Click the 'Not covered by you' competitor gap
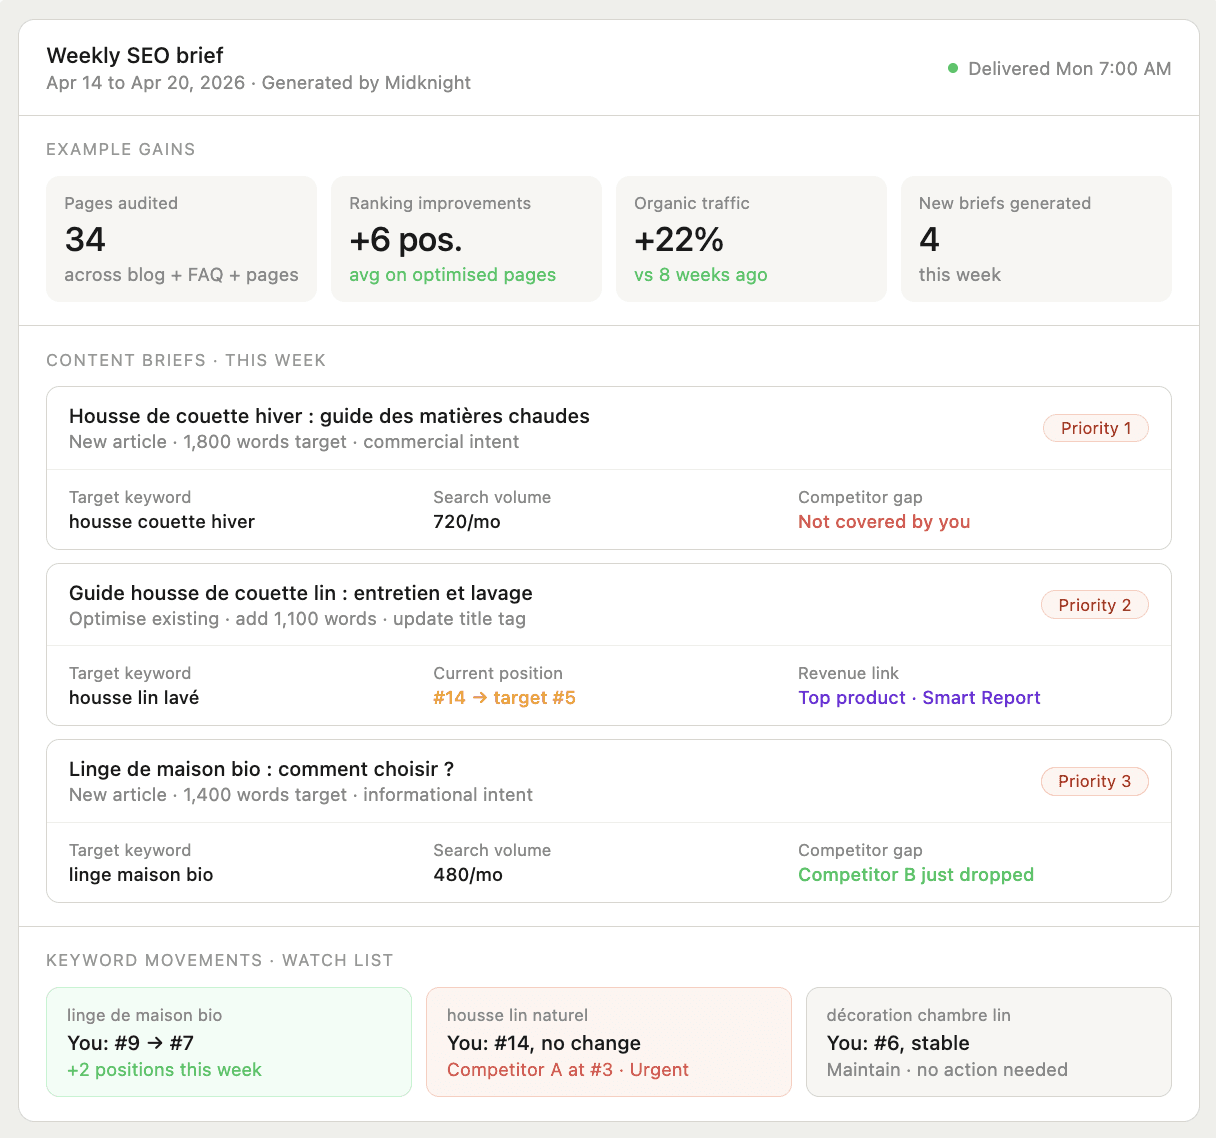 click(884, 521)
